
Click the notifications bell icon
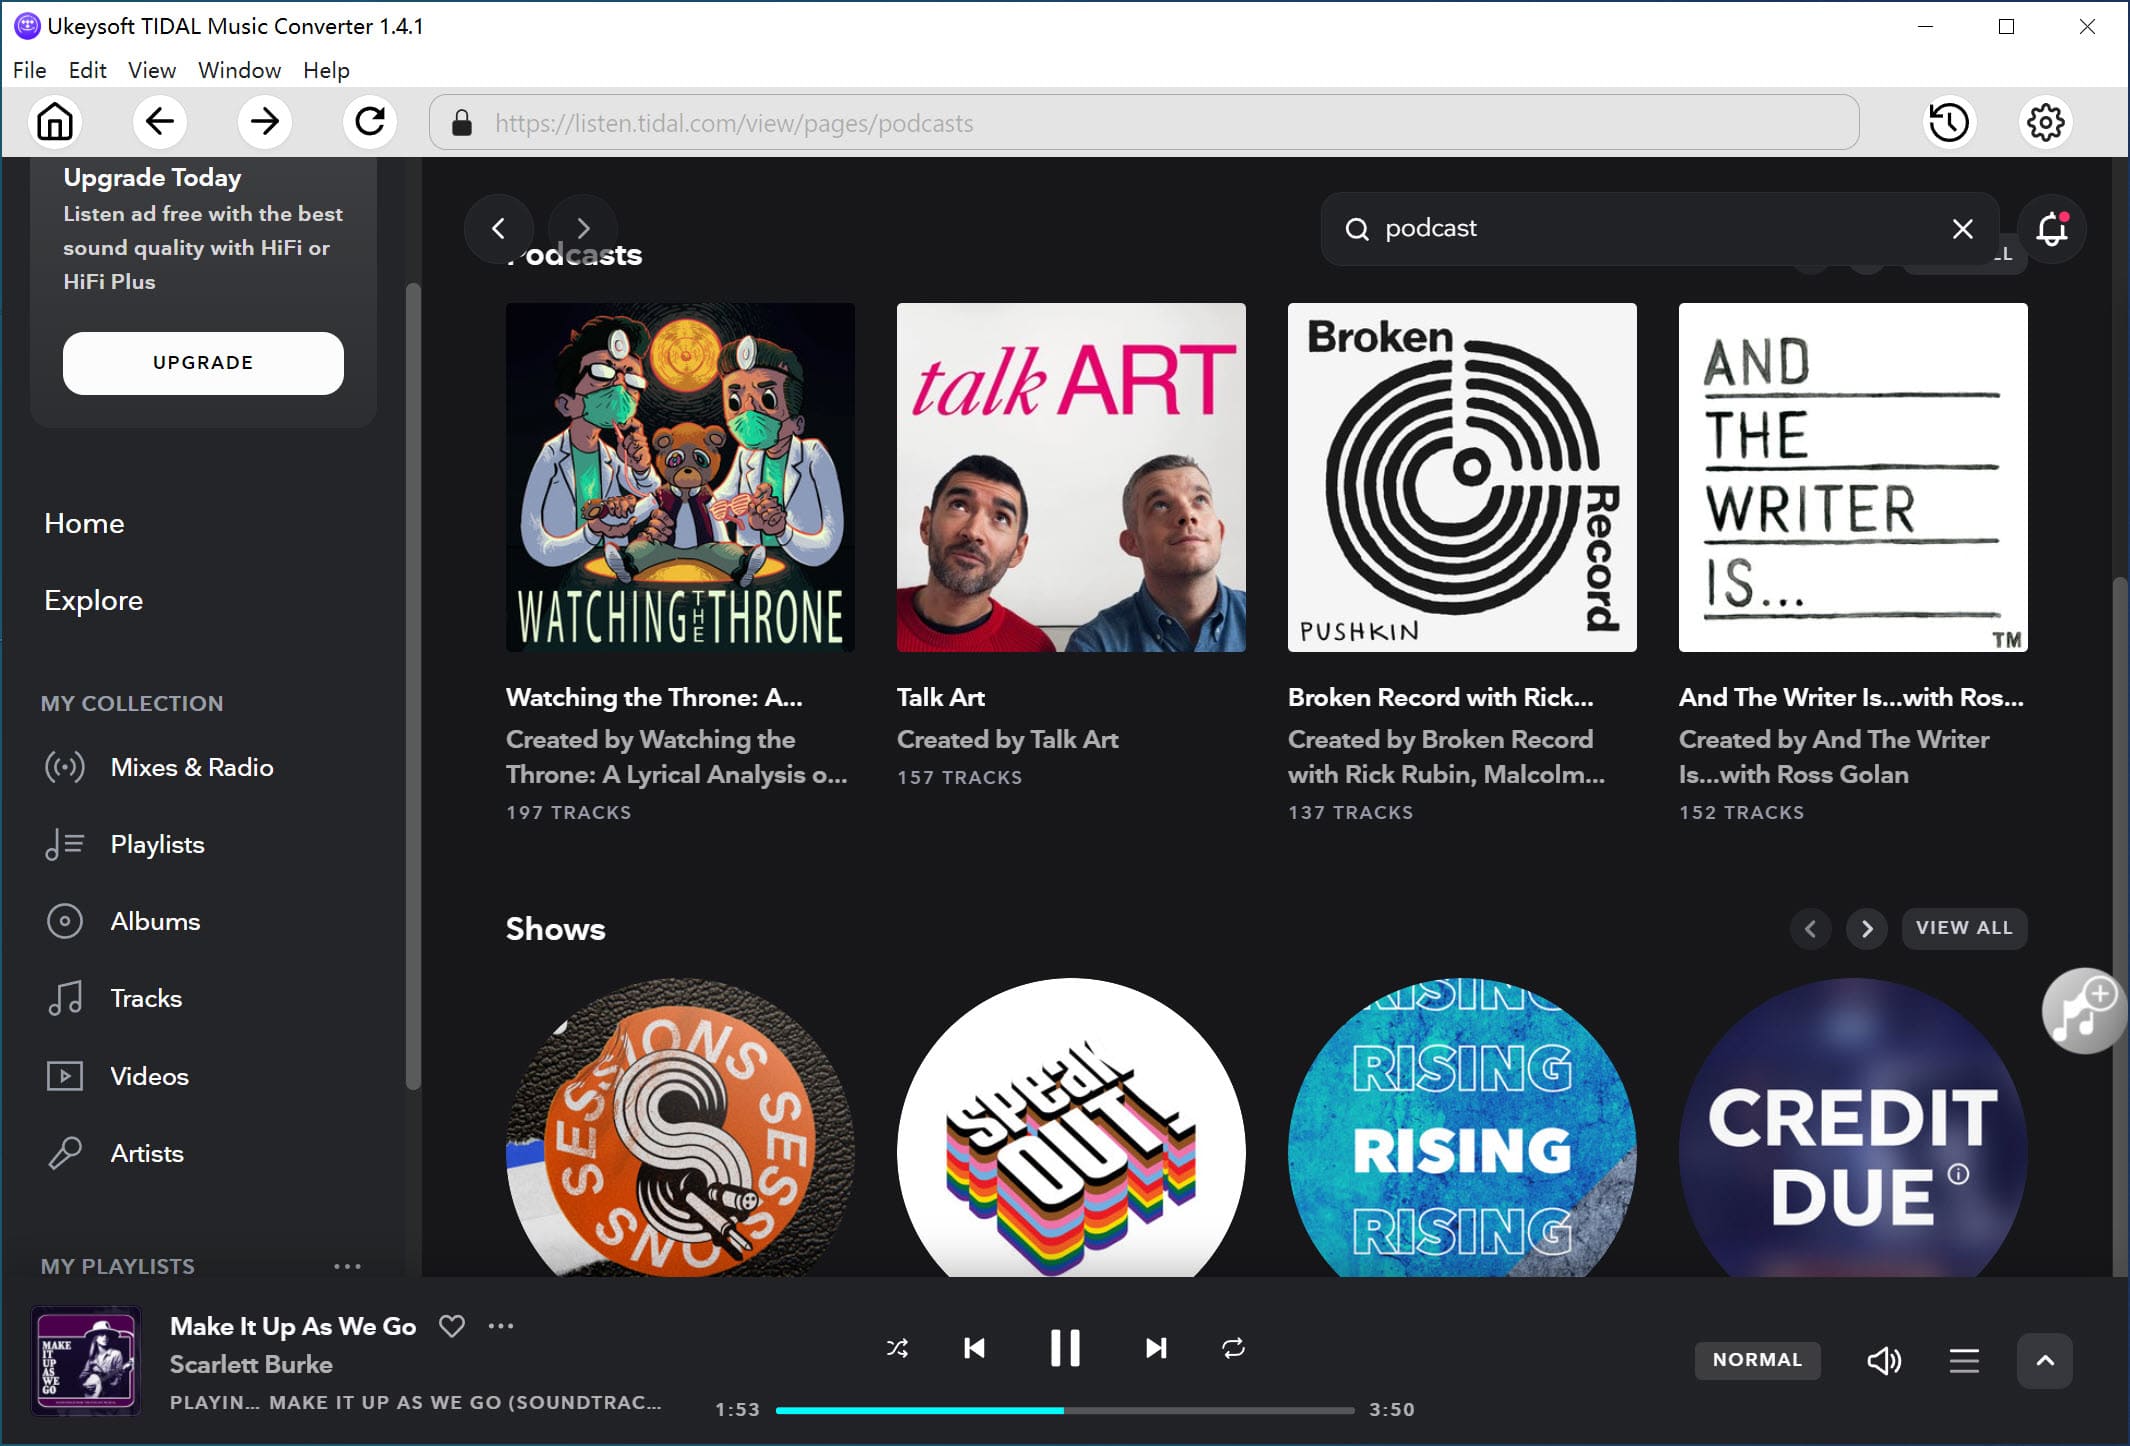[2052, 229]
